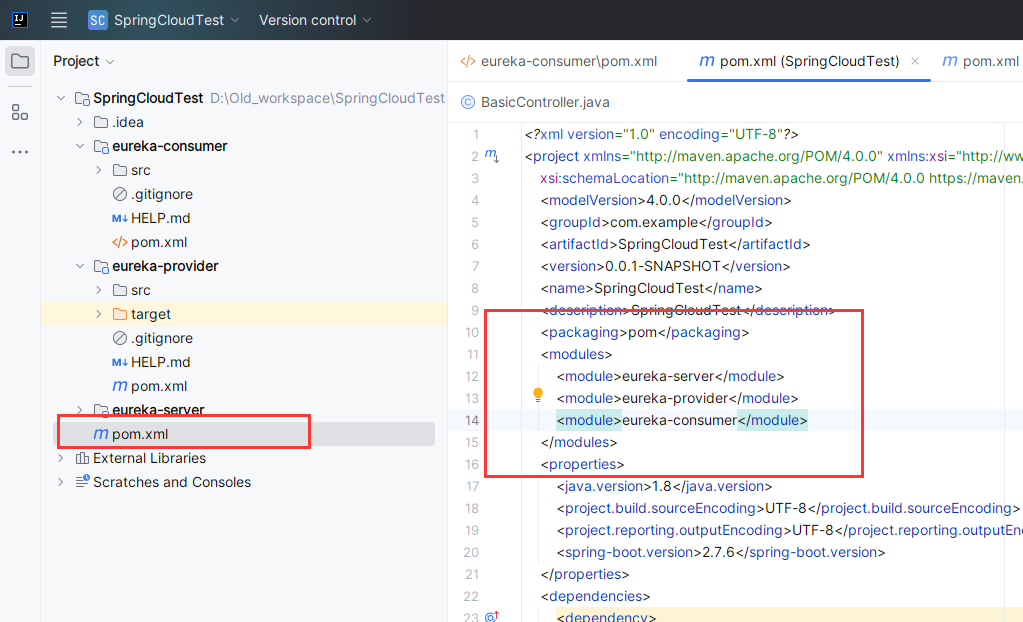Screen dimensions: 1023x622
Task: Collapse the eureka-consumer module
Action: (x=80, y=146)
